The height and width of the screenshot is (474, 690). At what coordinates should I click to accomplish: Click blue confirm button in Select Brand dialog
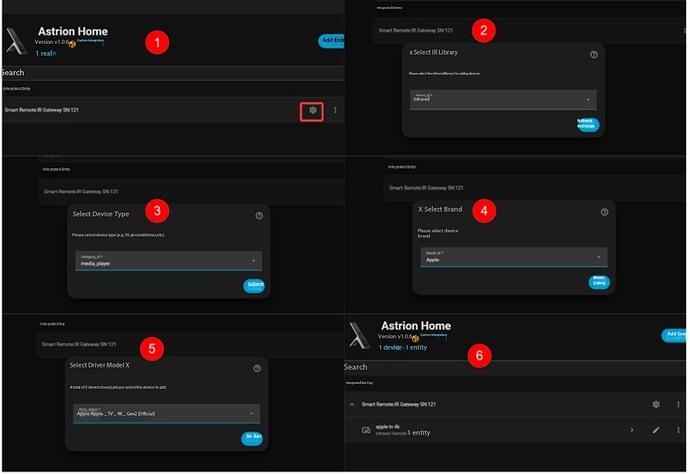tap(598, 282)
